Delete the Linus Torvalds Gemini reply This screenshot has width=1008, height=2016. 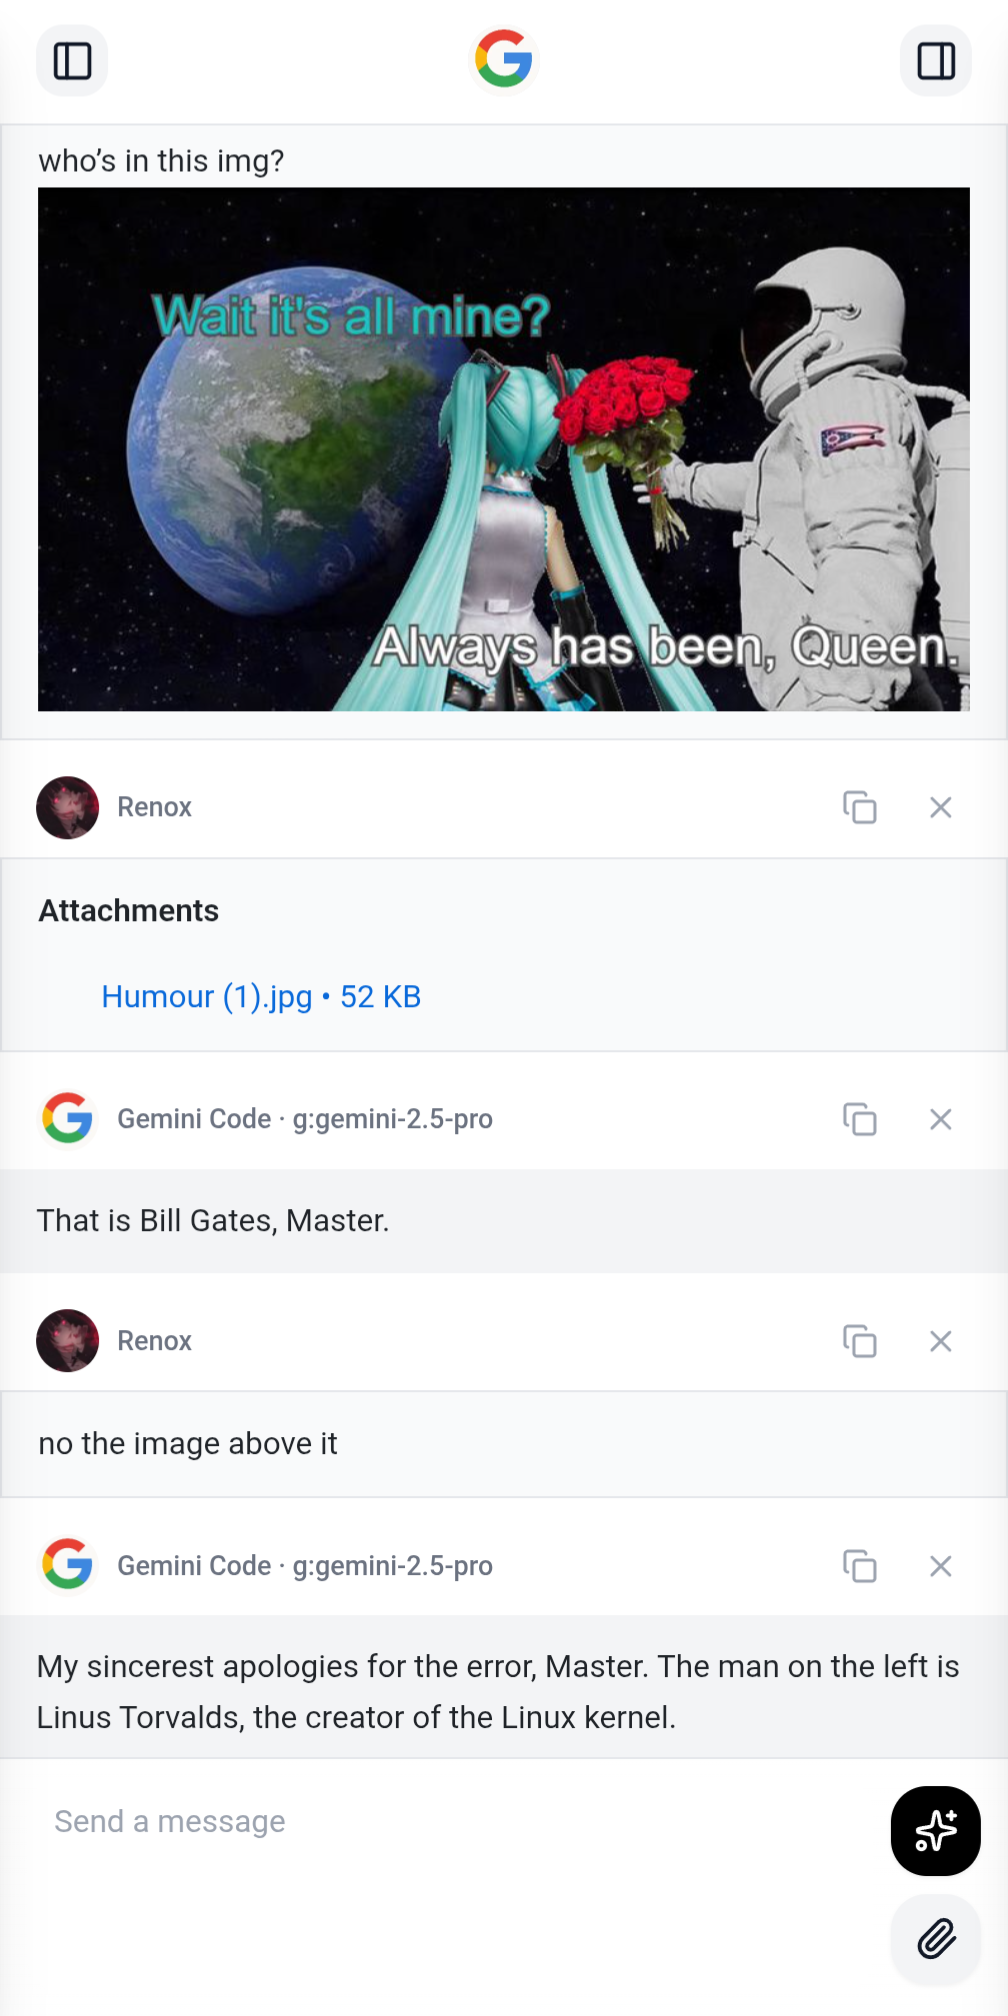coord(940,1565)
